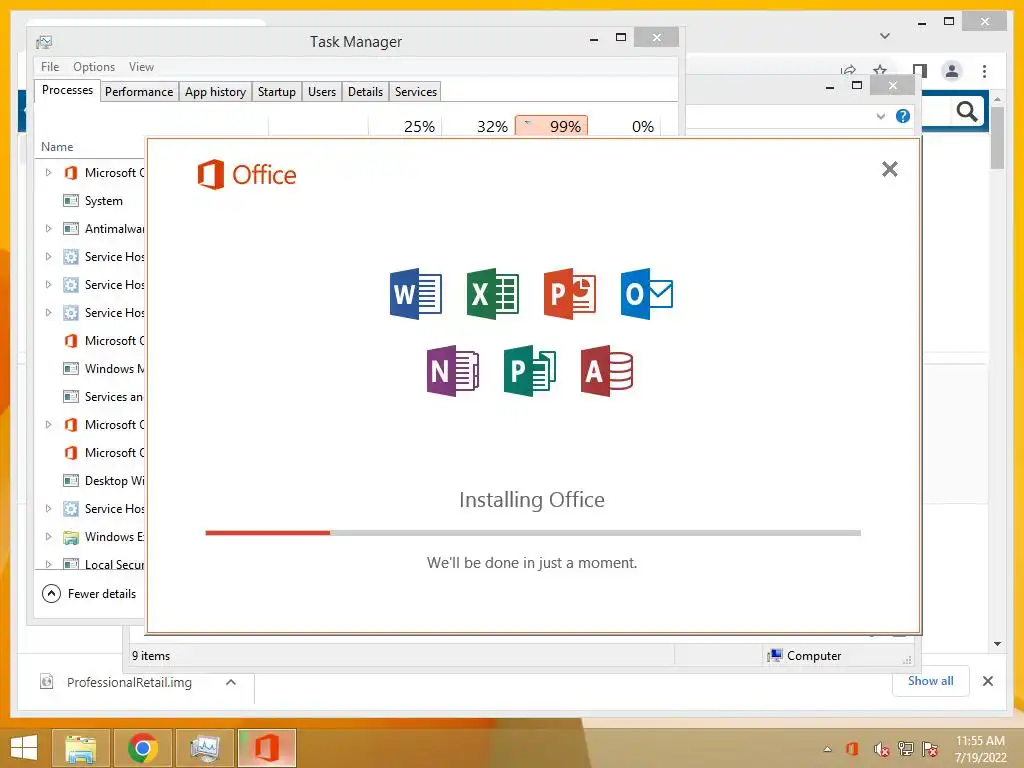Sort by the 32% memory column header

click(x=479, y=126)
